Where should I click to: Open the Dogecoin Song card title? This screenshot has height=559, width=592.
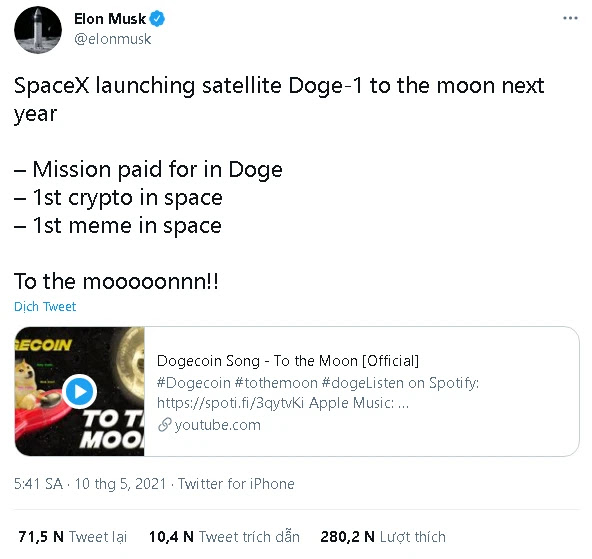coord(288,361)
